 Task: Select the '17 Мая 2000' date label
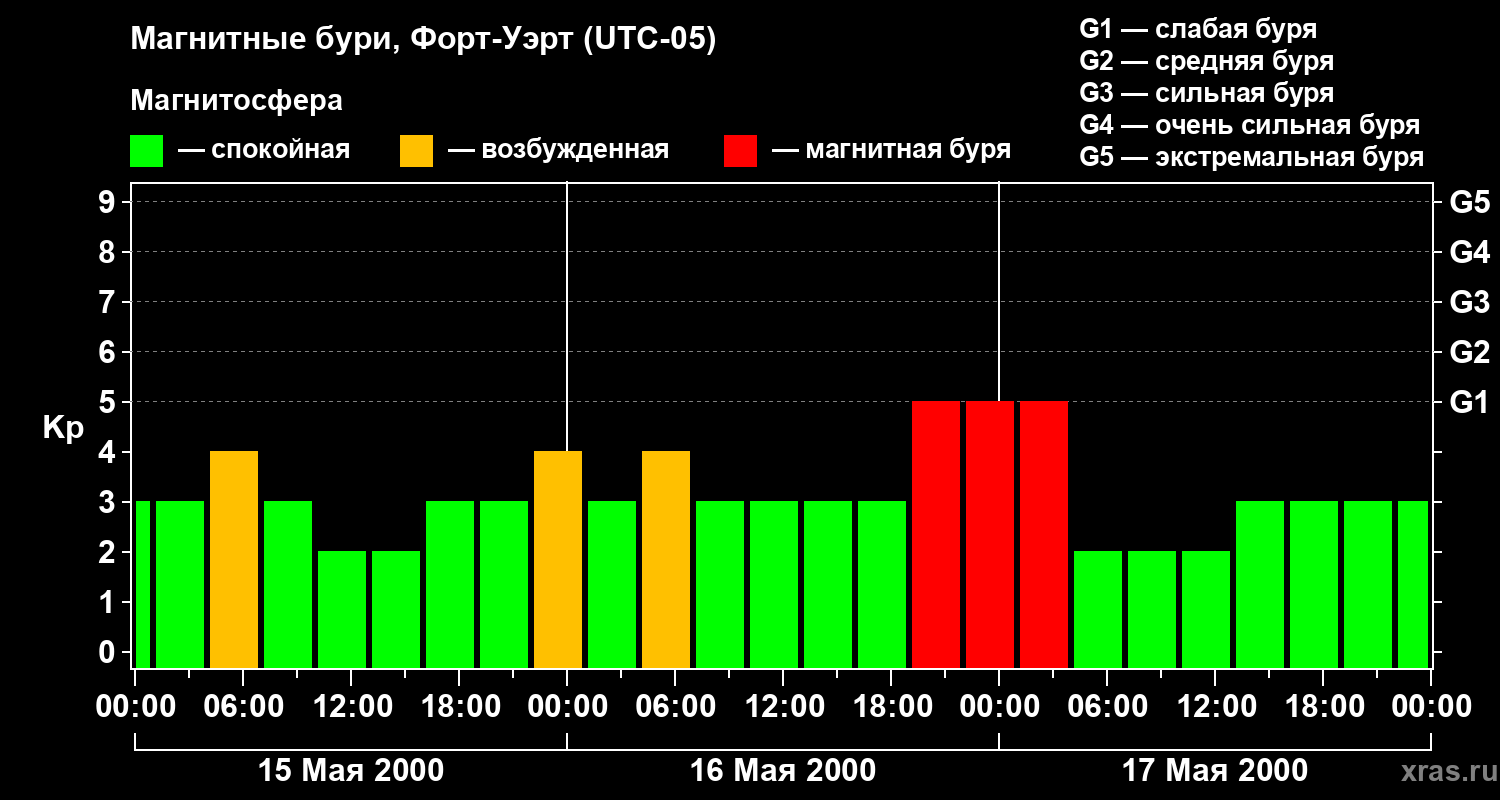pos(1214,771)
